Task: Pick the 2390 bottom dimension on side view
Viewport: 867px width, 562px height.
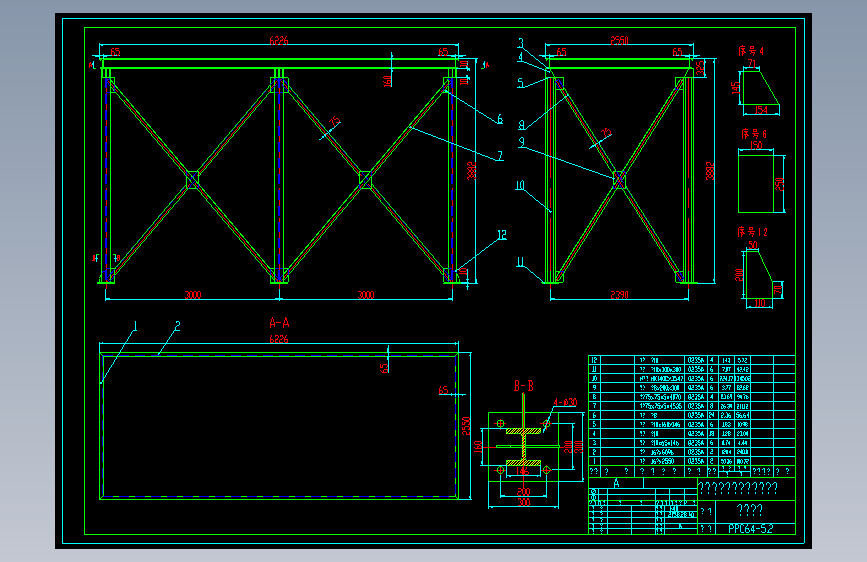Action: [619, 295]
